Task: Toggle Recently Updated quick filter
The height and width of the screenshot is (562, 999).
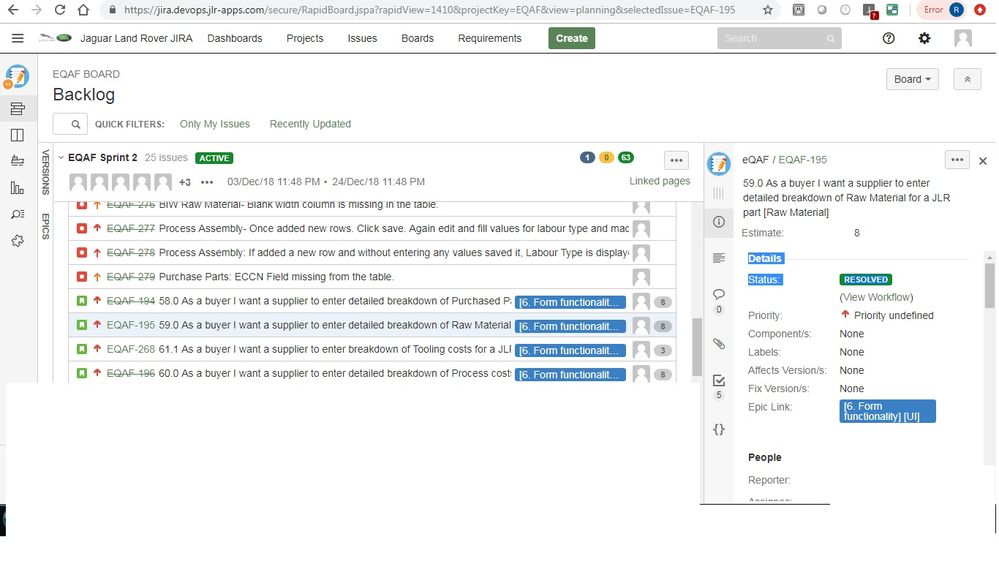Action: (x=310, y=124)
